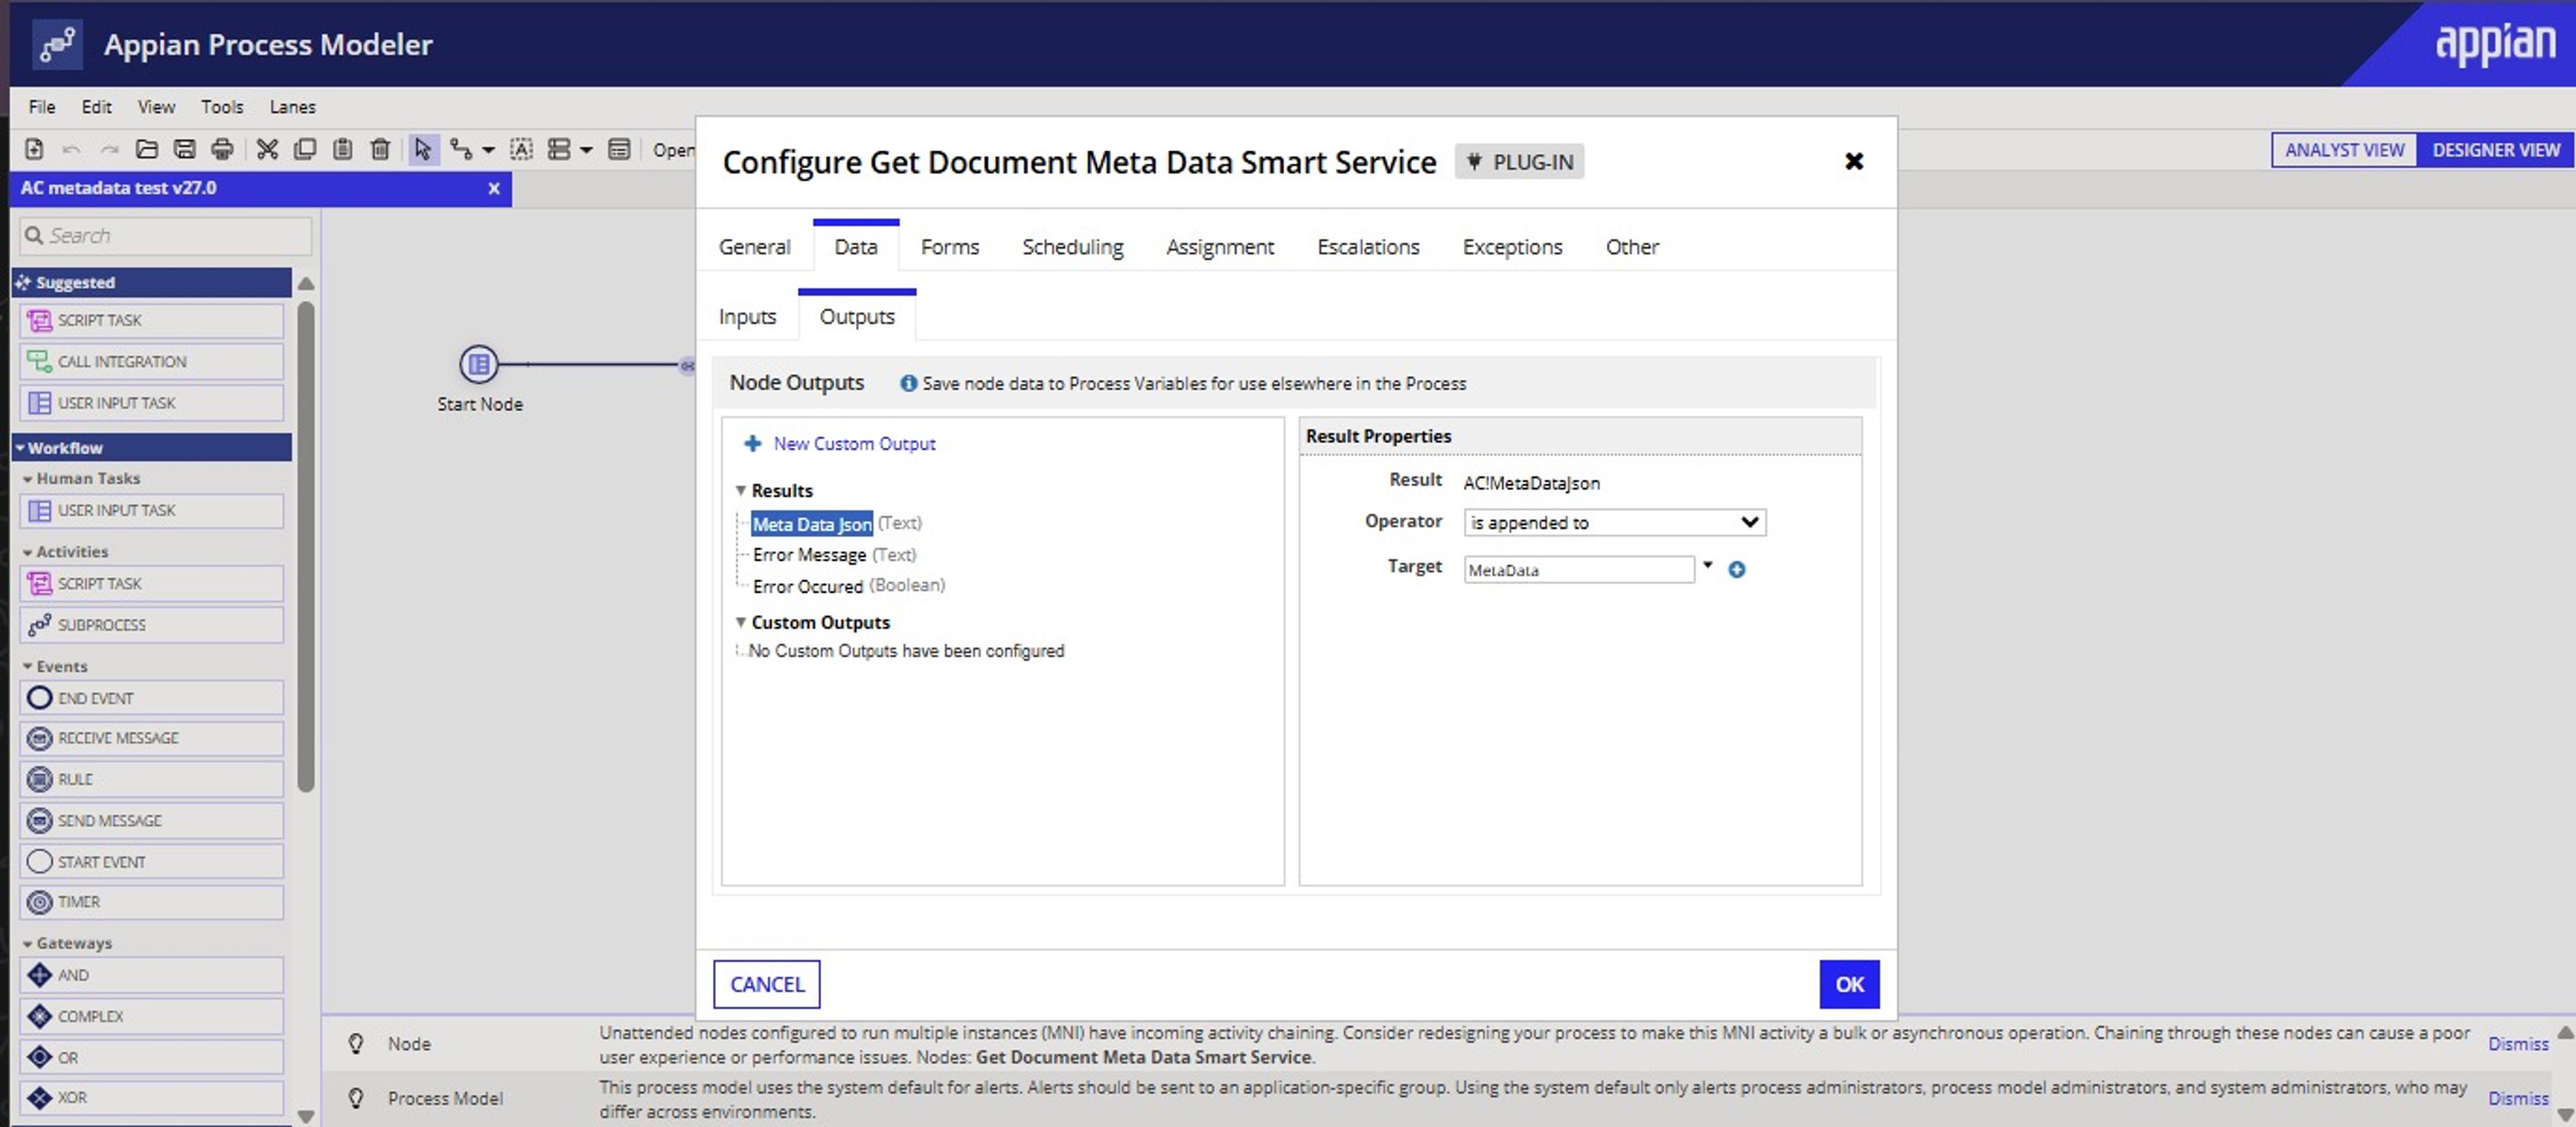Click the Redo arrow in toolbar
The height and width of the screenshot is (1127, 2576).
click(x=109, y=149)
